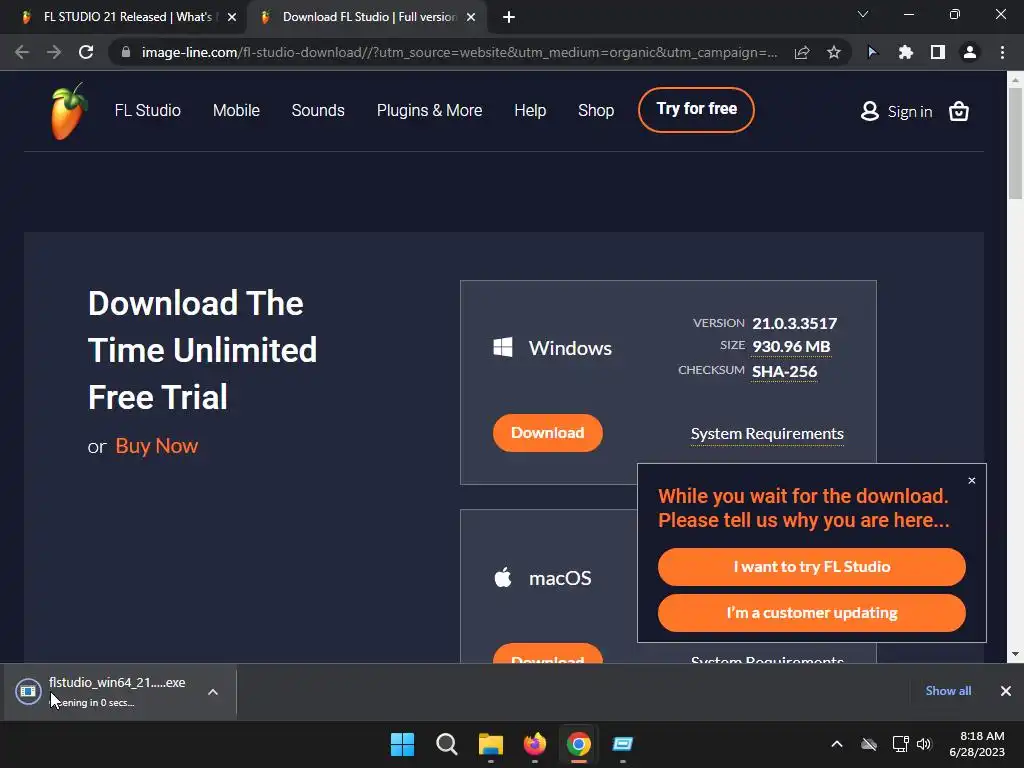Screen dimensions: 1024x768
Task: Click the Windows heading in download card
Action: coord(570,348)
